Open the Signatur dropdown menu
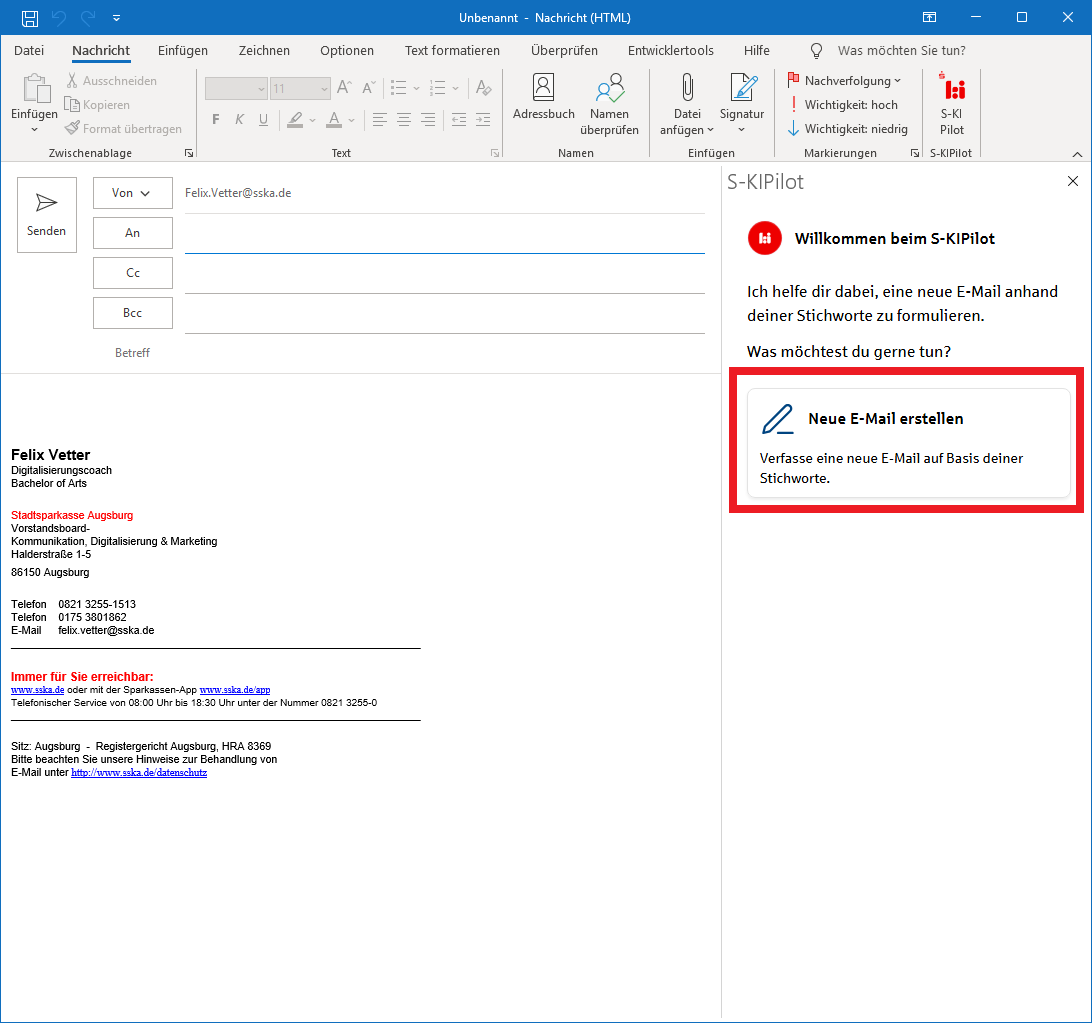This screenshot has width=1092, height=1023. pyautogui.click(x=742, y=103)
